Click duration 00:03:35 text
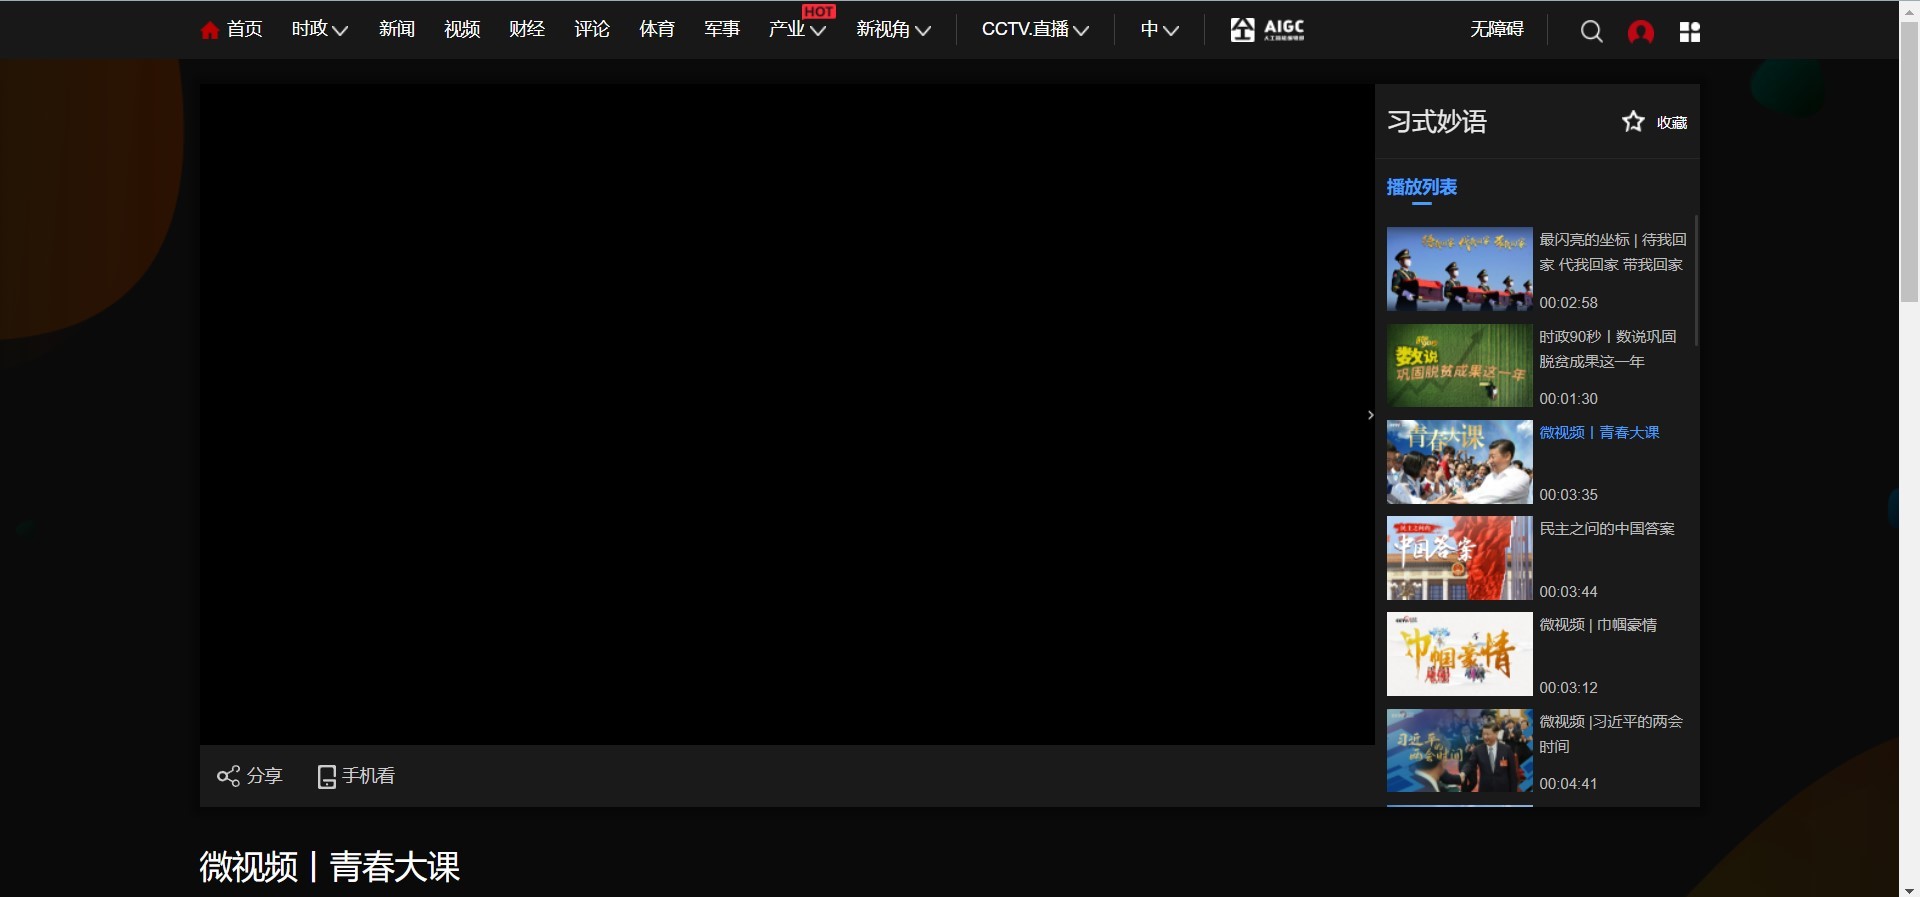 pyautogui.click(x=1568, y=495)
